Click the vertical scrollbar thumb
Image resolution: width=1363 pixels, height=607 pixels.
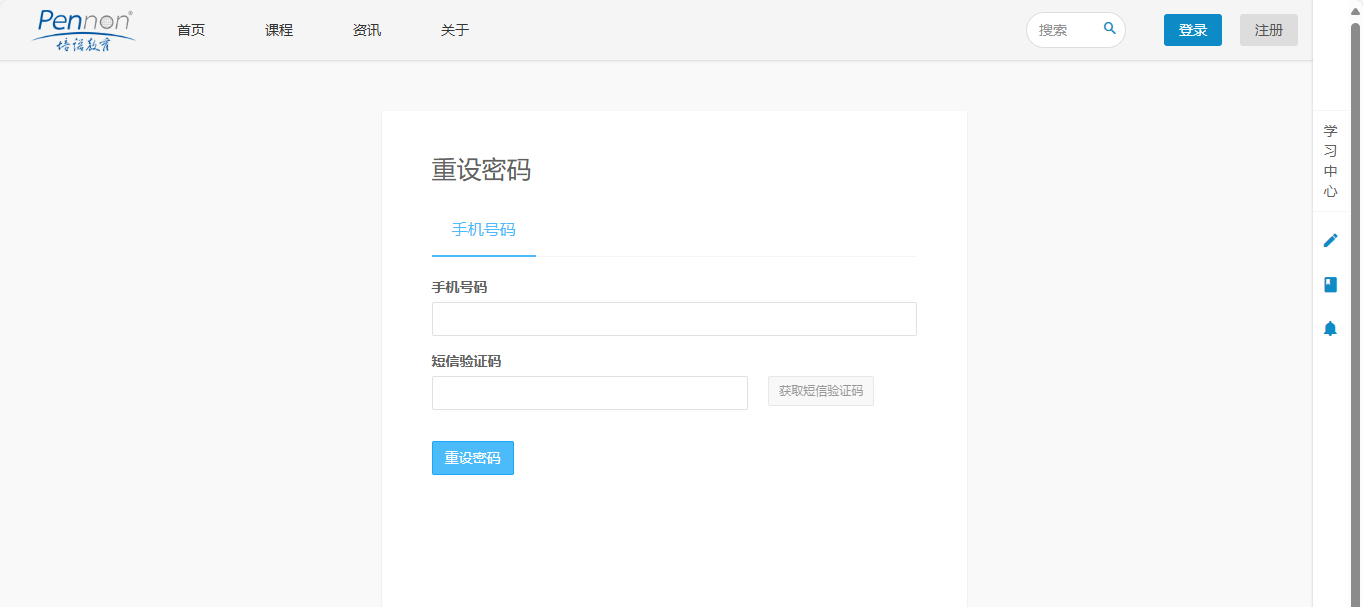coord(1355,300)
